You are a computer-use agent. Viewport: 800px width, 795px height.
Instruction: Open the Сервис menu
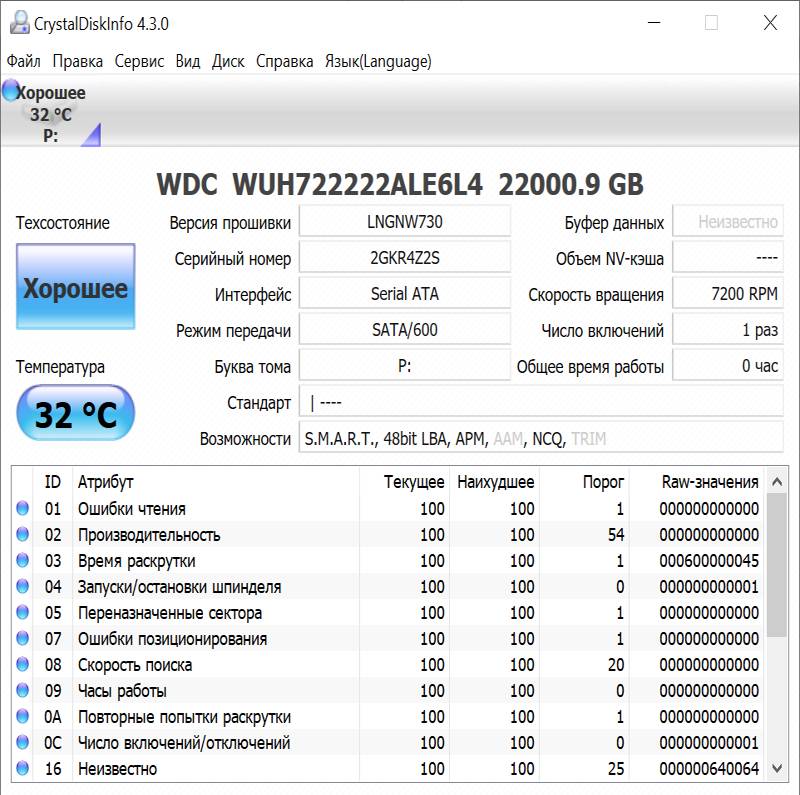(139, 61)
